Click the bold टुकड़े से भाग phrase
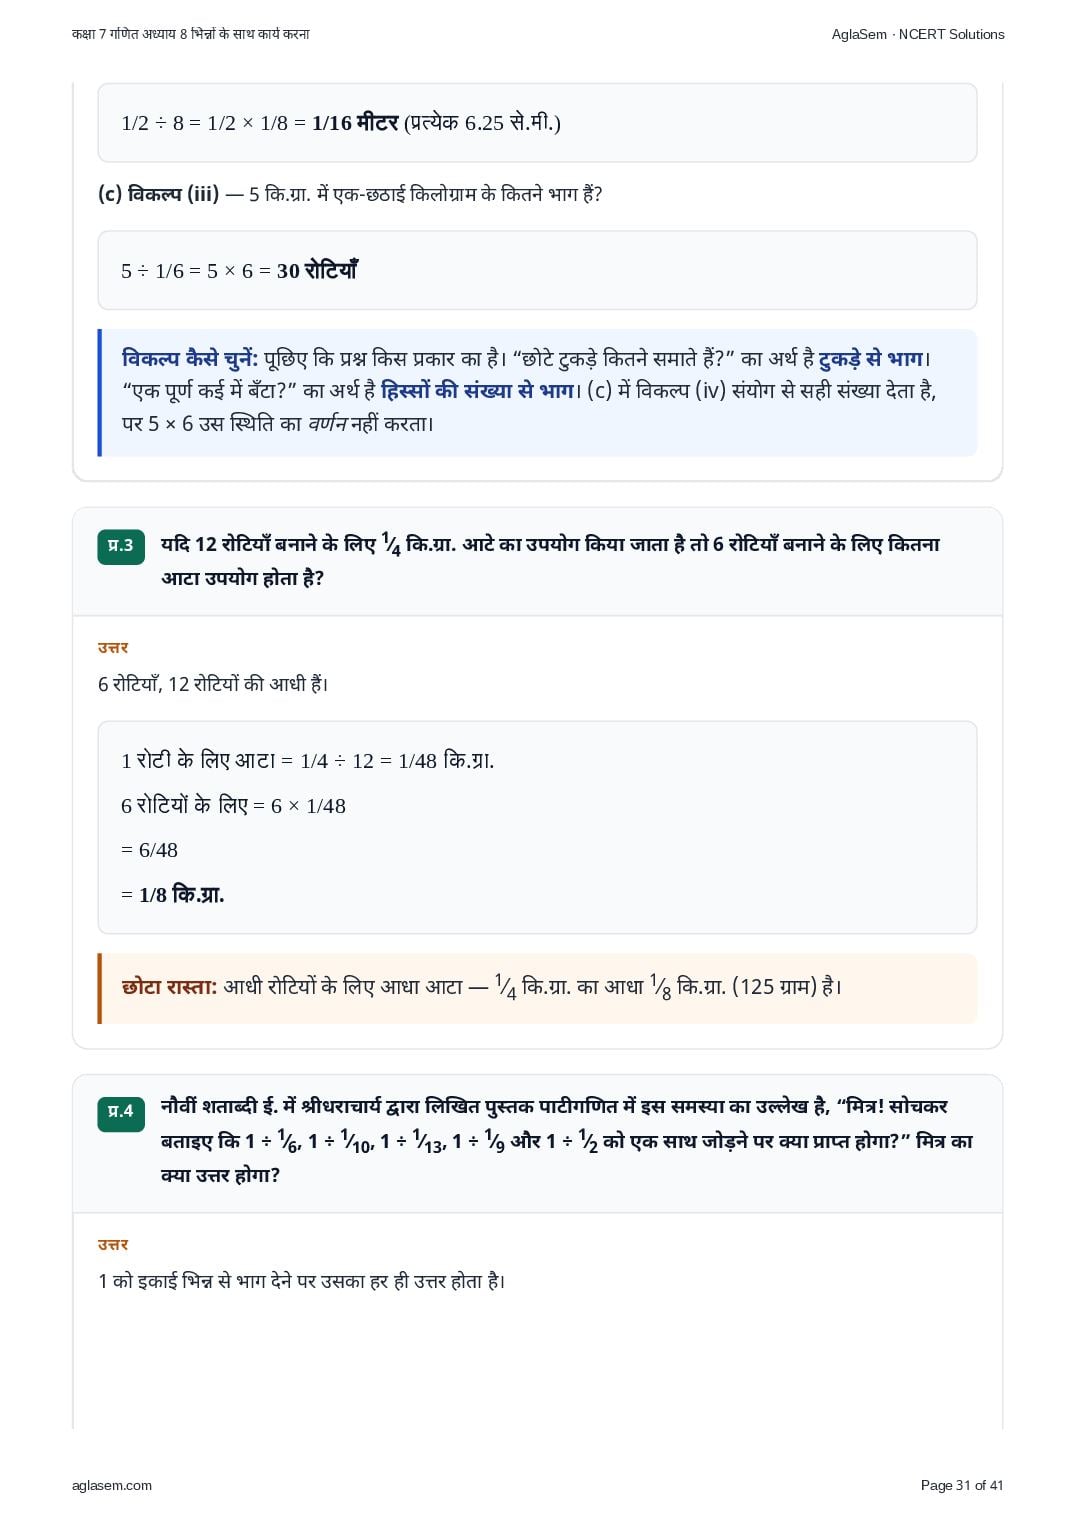 870,359
